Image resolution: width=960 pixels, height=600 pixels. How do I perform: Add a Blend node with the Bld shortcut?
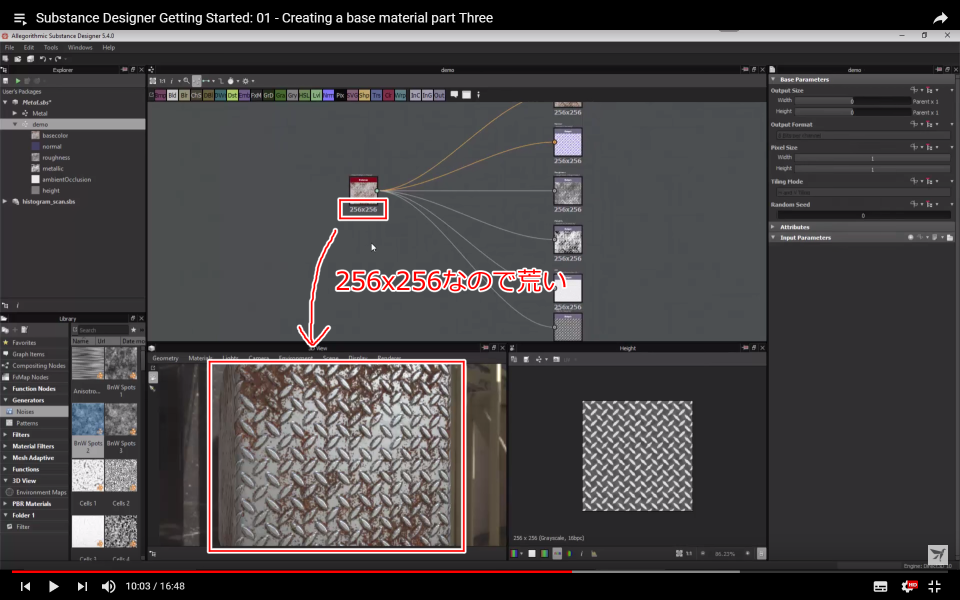(172, 95)
